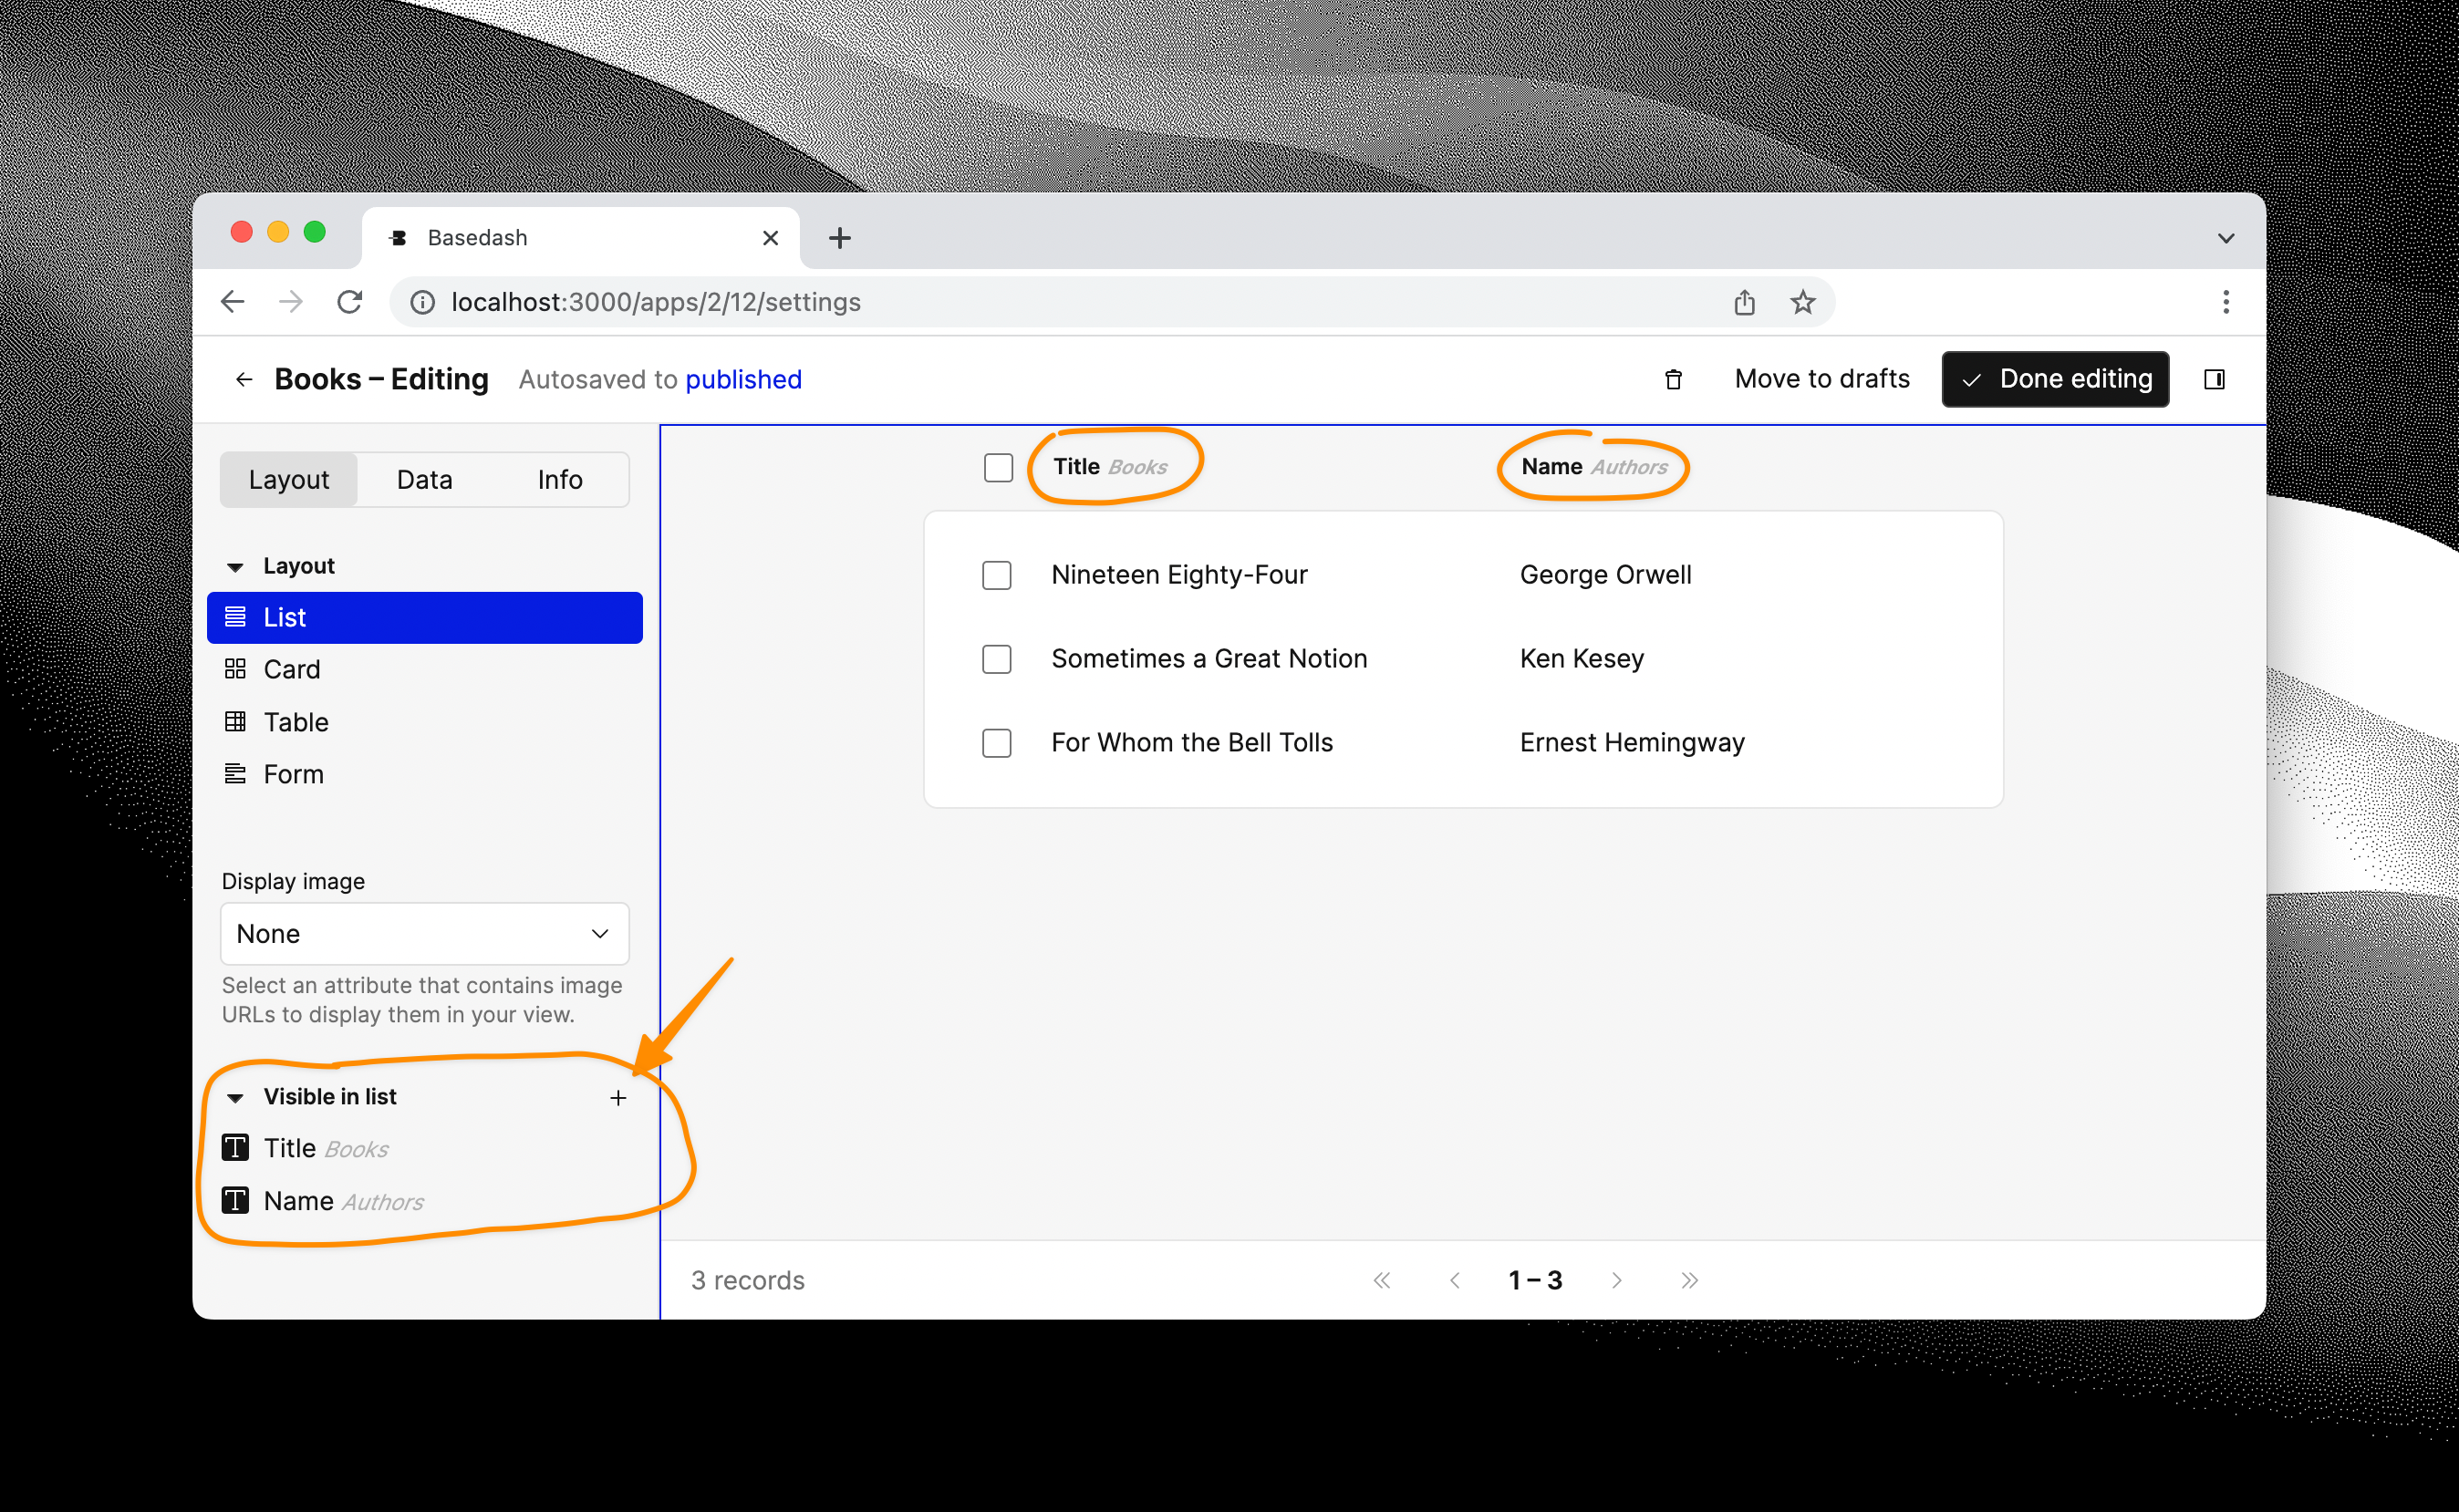The height and width of the screenshot is (1512, 2459).
Task: Click the browser address bar
Action: coord(1000,302)
